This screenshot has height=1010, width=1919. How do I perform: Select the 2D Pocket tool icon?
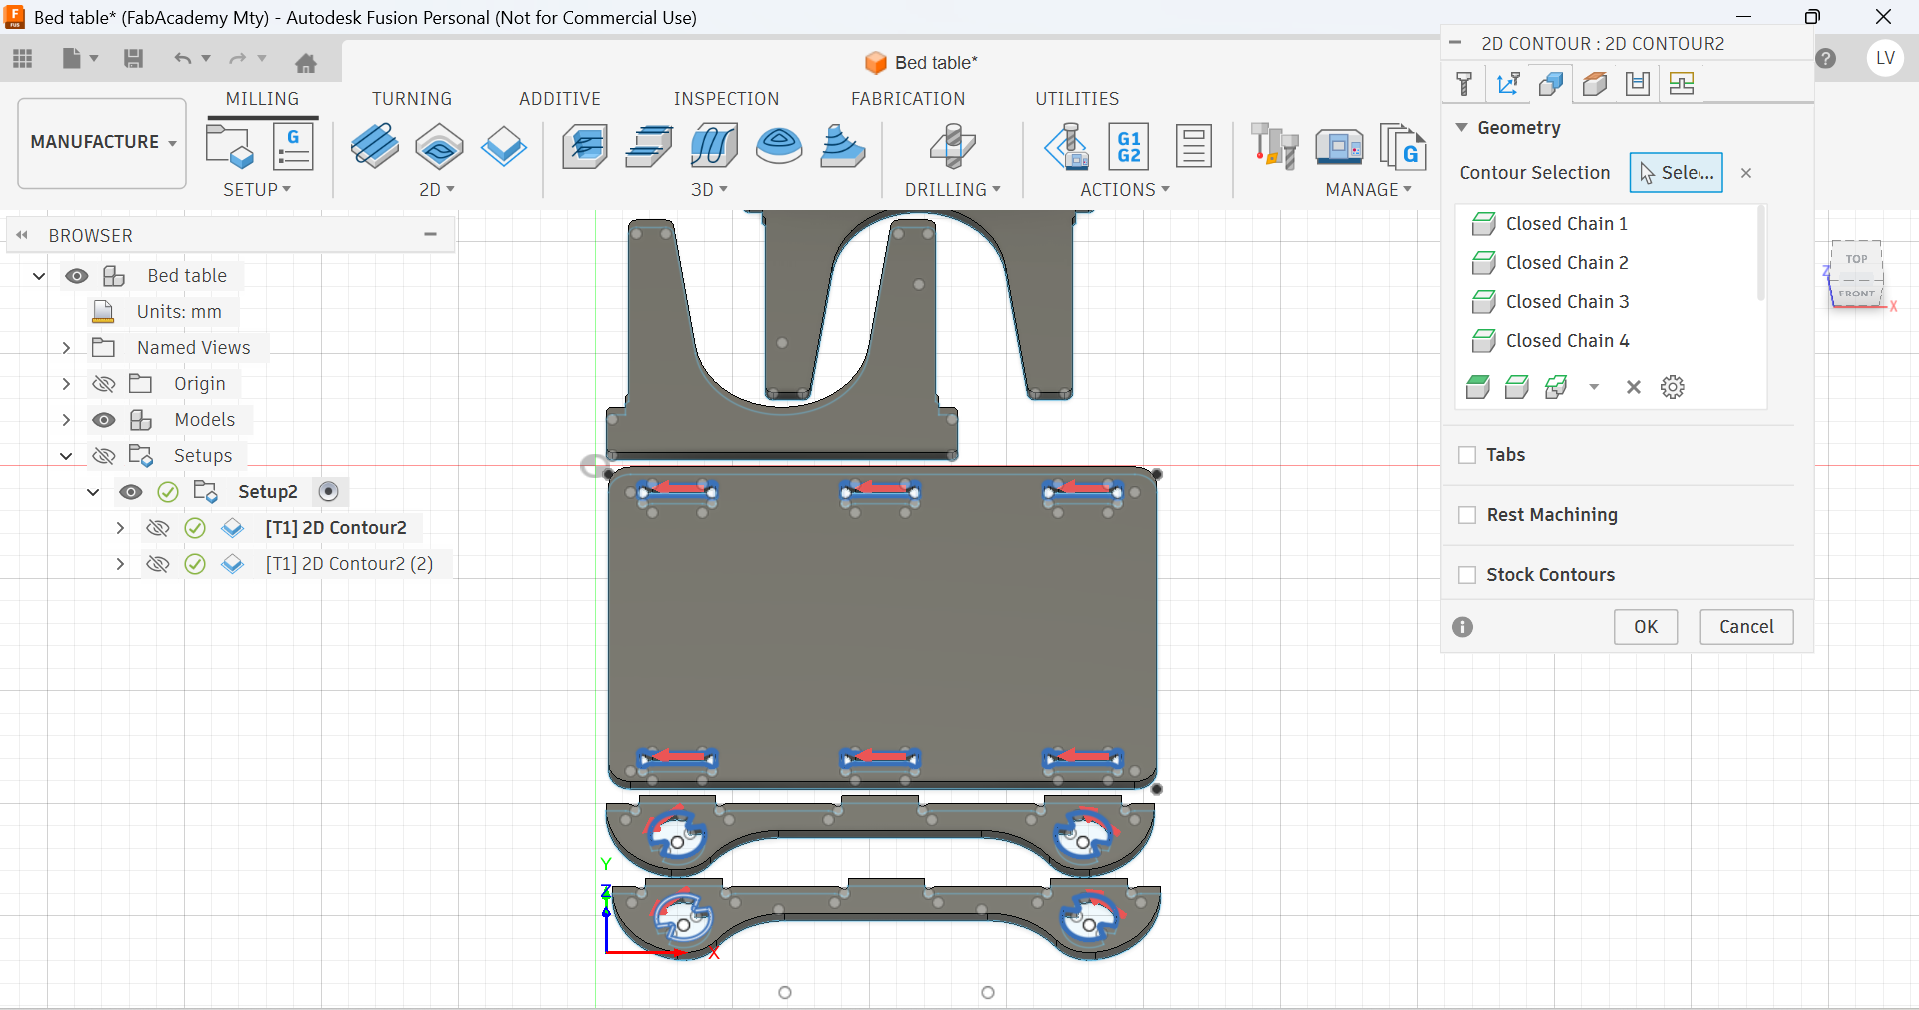[439, 147]
